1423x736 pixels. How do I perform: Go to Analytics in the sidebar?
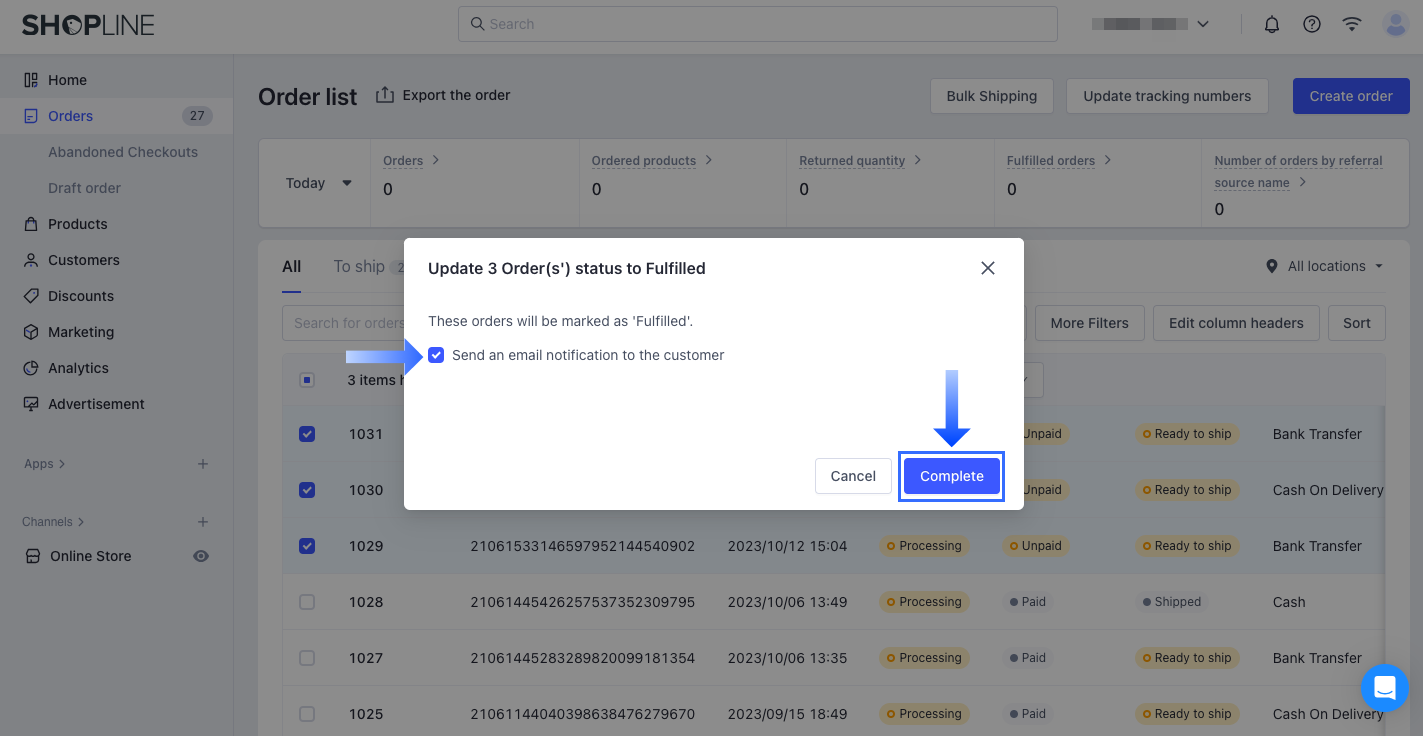click(78, 368)
